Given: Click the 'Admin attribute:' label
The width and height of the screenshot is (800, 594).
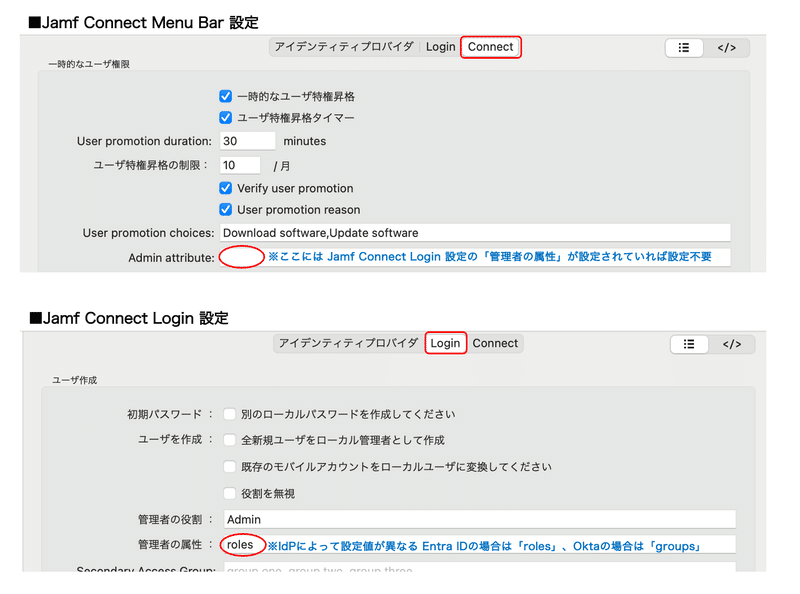Looking at the screenshot, I should tap(171, 258).
